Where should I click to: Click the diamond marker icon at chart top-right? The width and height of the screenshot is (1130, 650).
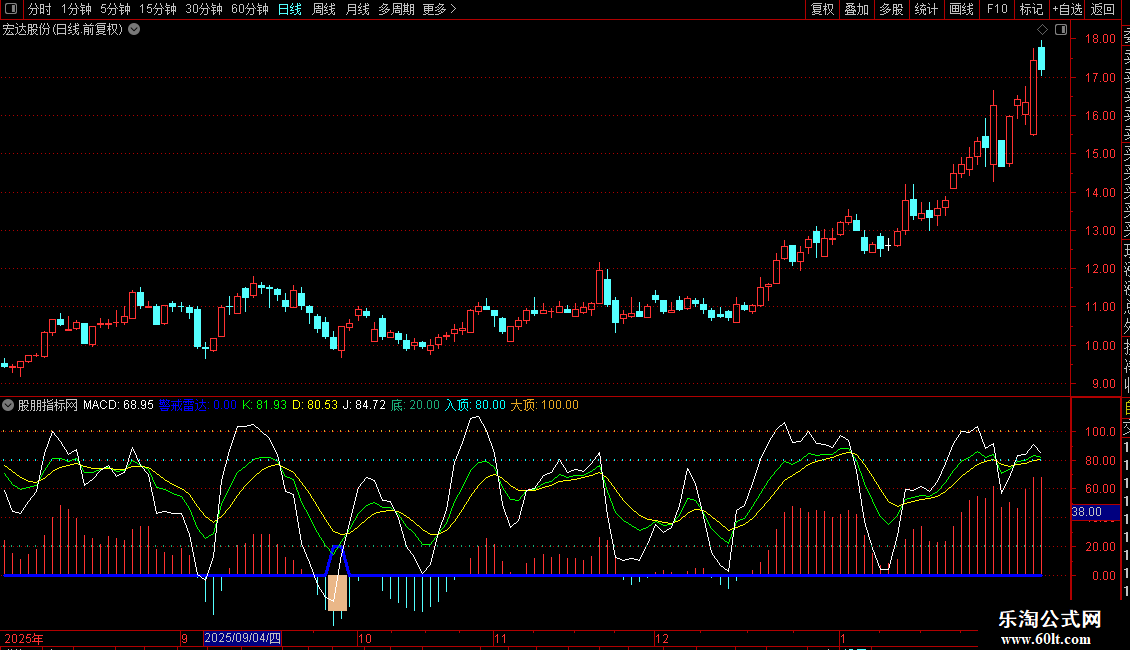[1043, 30]
